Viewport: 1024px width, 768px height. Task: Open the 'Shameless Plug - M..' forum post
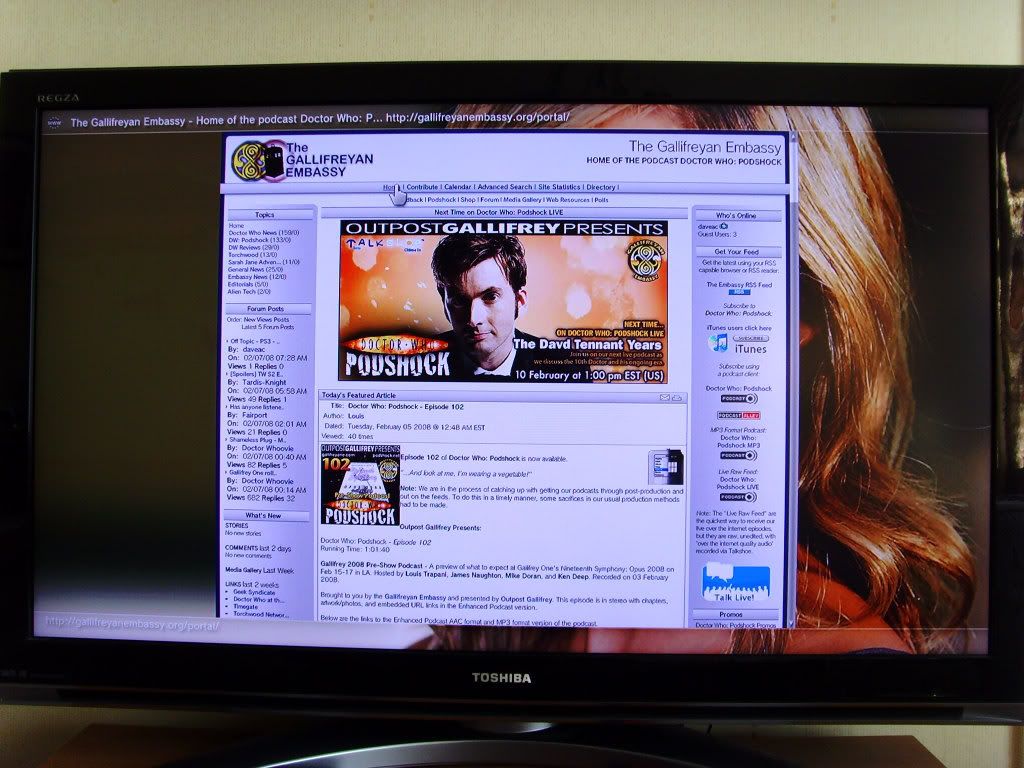pyautogui.click(x=257, y=440)
